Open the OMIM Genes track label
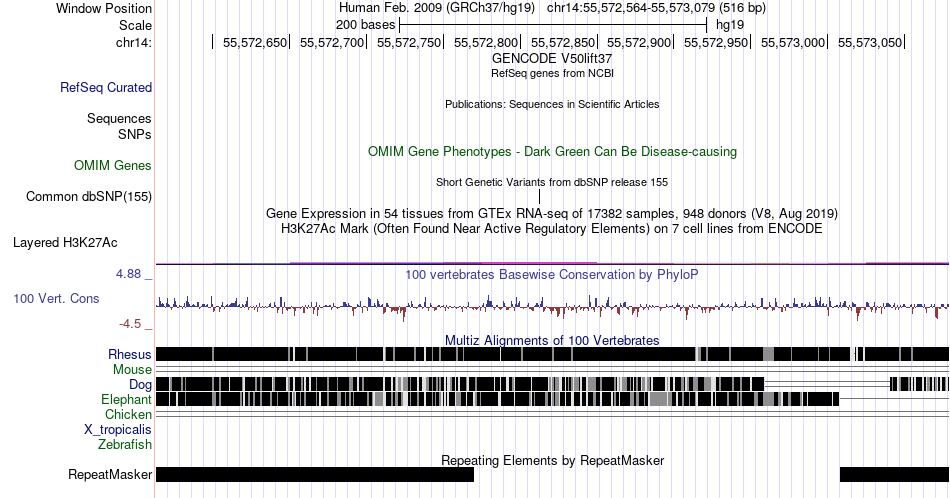 coord(113,165)
